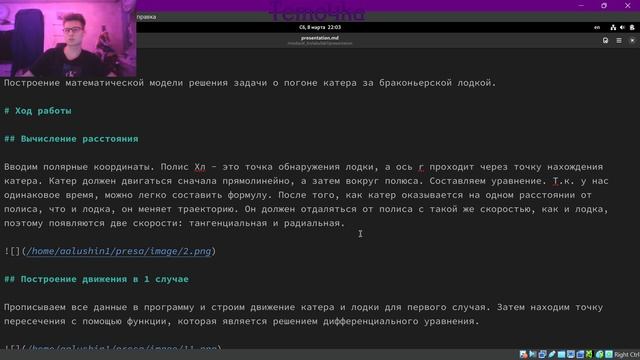Place cursor in '## Вычисление расстояния' heading

71,139
